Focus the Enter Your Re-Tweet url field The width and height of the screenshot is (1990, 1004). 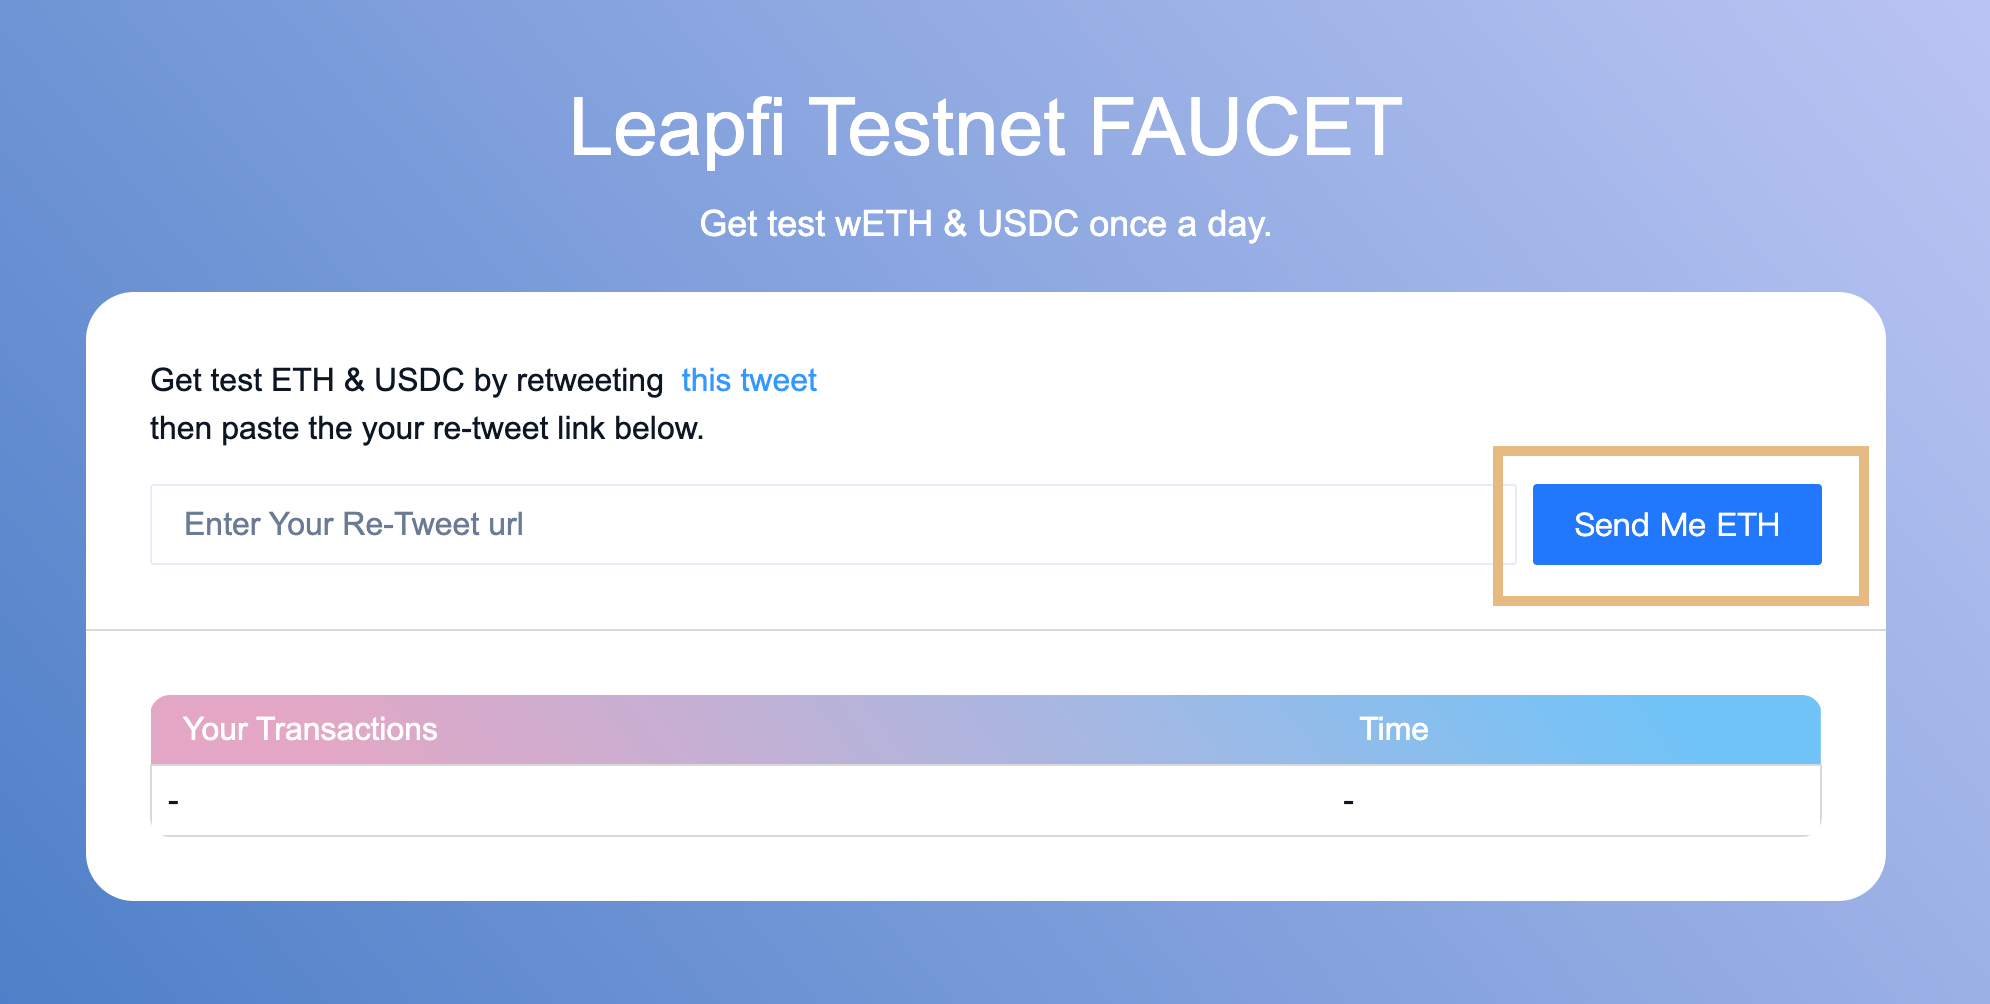[833, 524]
